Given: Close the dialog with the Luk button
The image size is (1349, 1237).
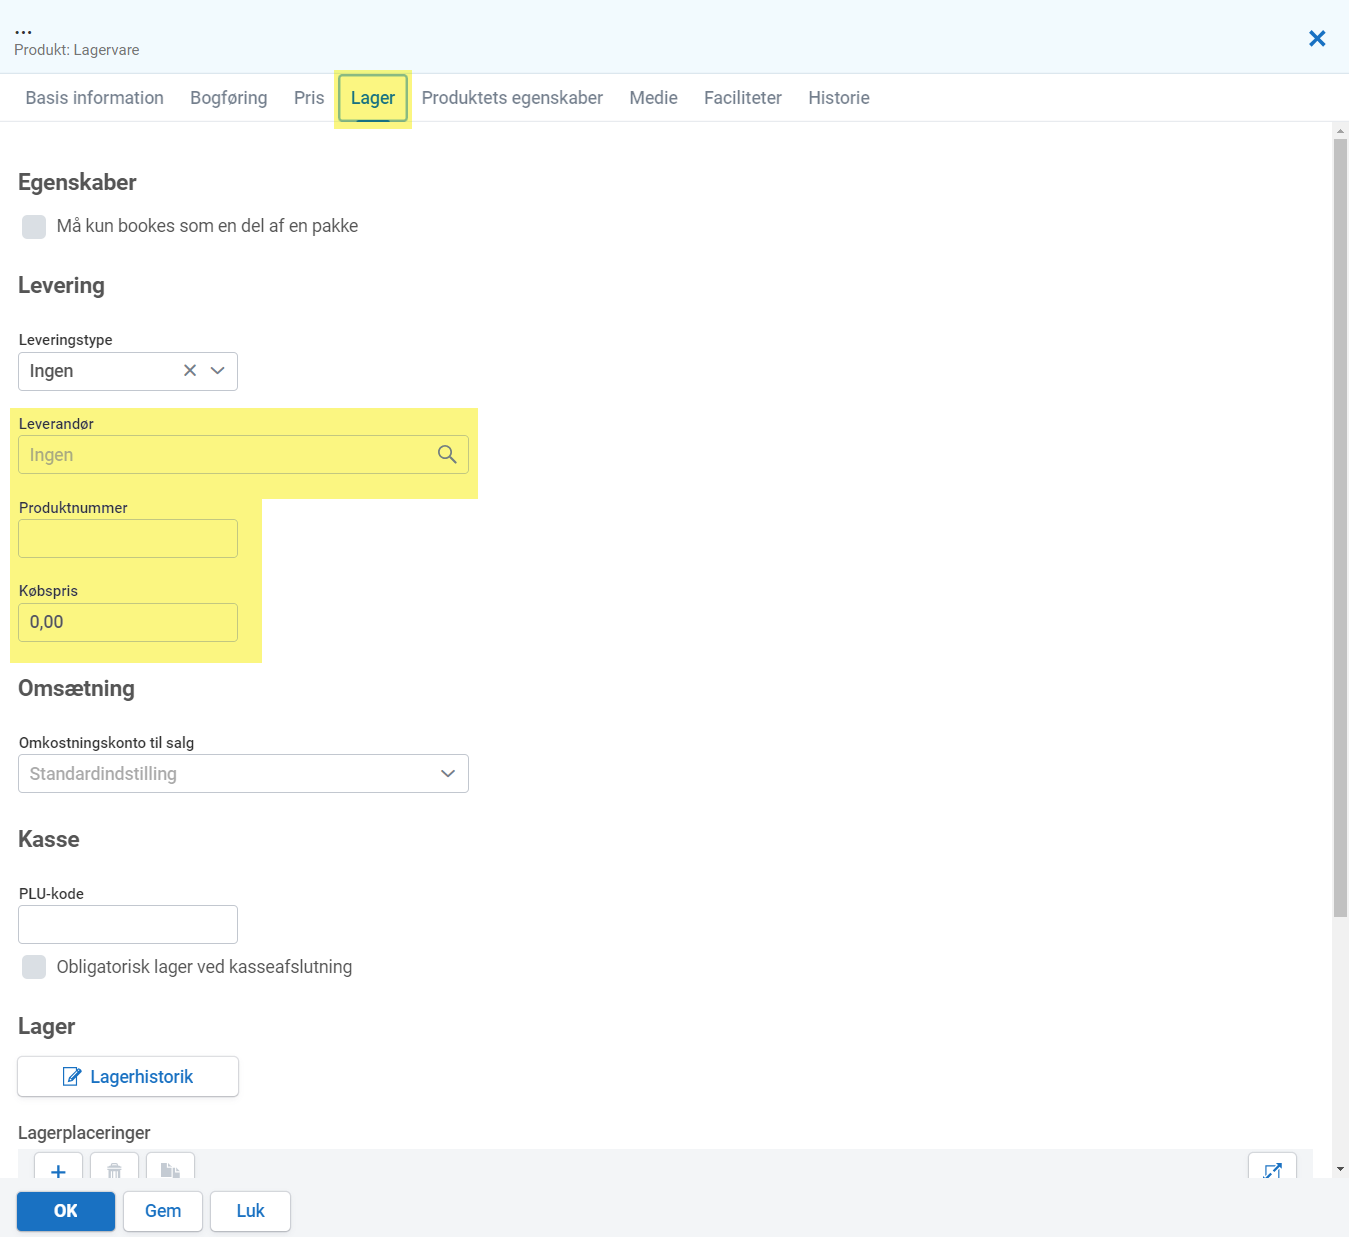Looking at the screenshot, I should tap(251, 1211).
